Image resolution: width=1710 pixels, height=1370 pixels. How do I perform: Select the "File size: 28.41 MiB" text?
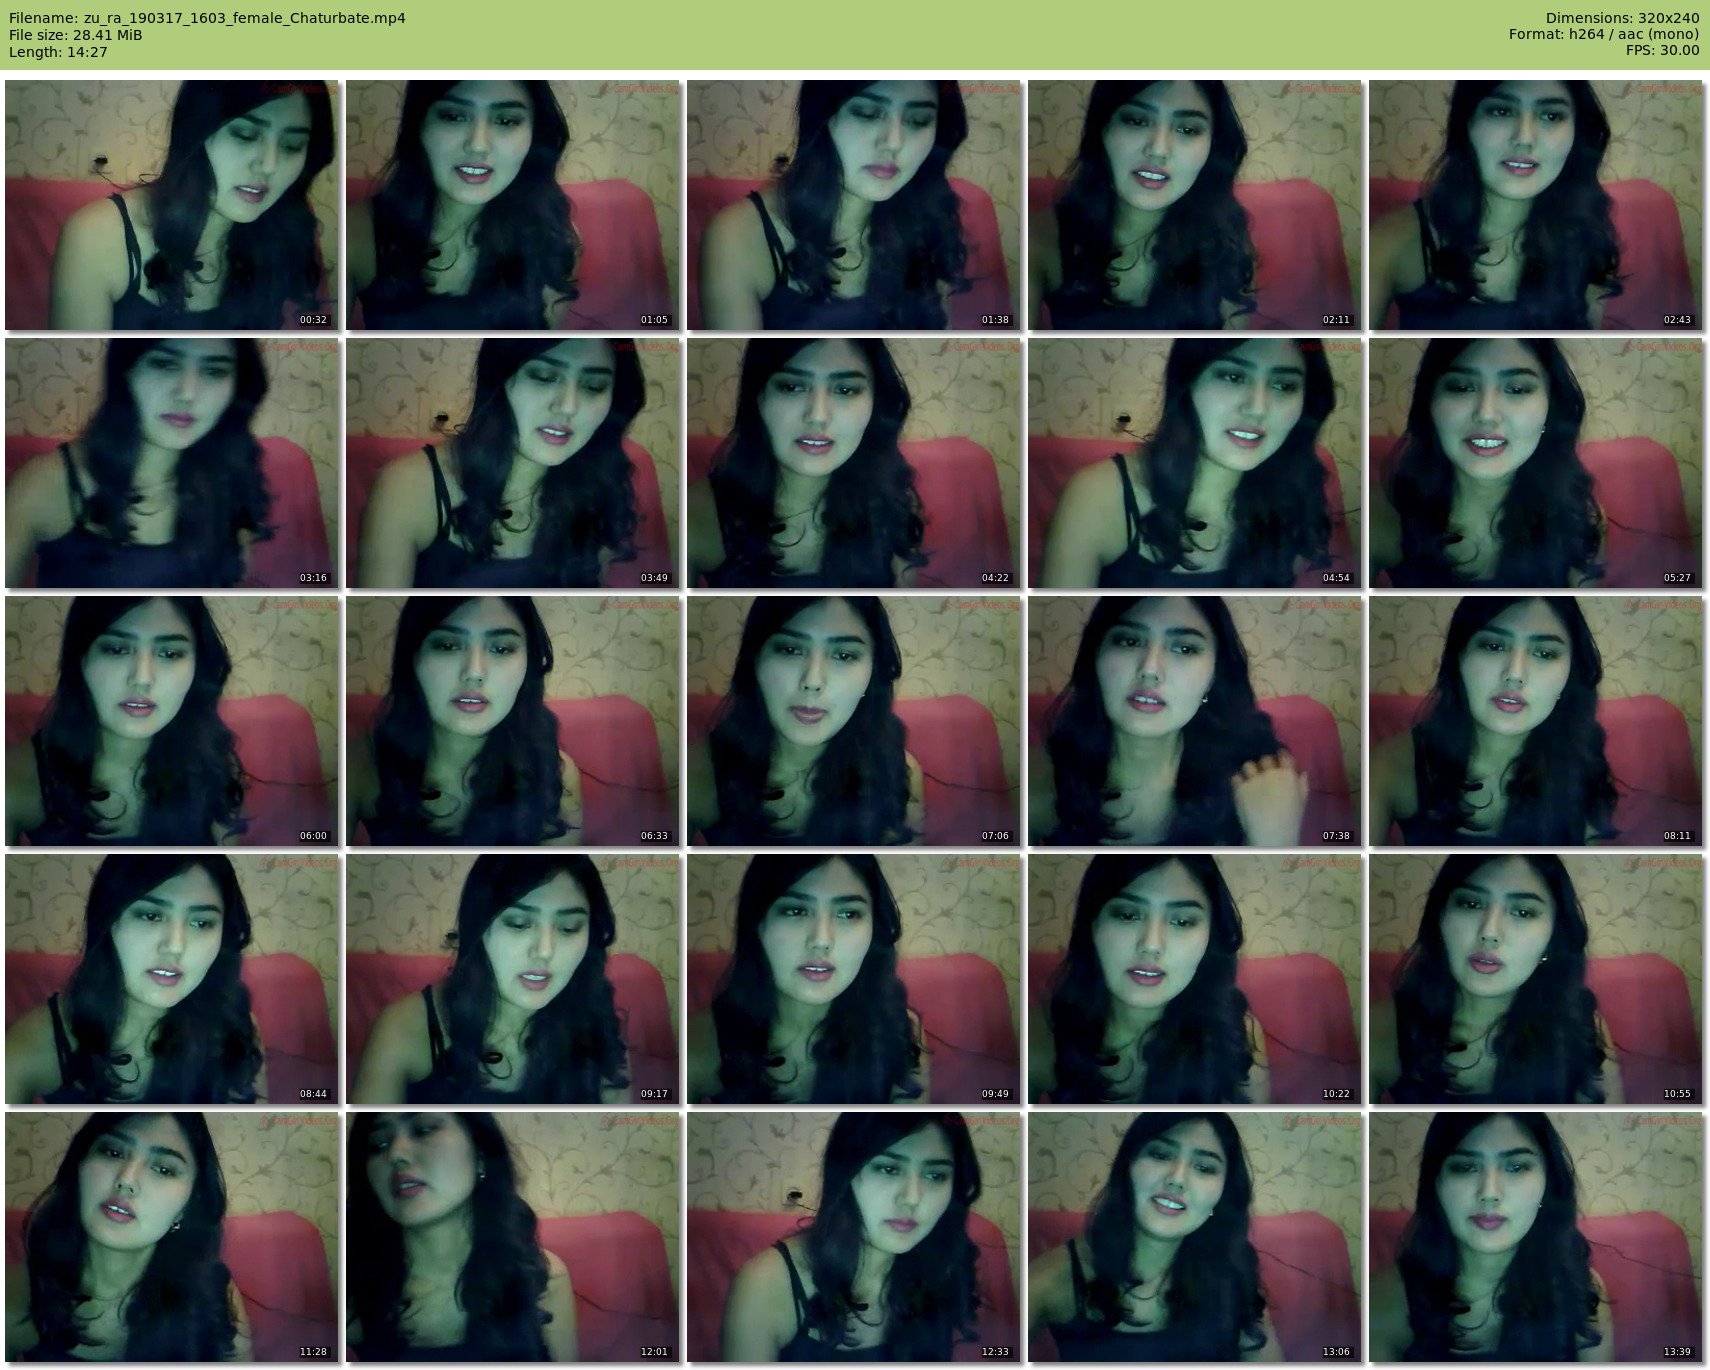pyautogui.click(x=75, y=35)
